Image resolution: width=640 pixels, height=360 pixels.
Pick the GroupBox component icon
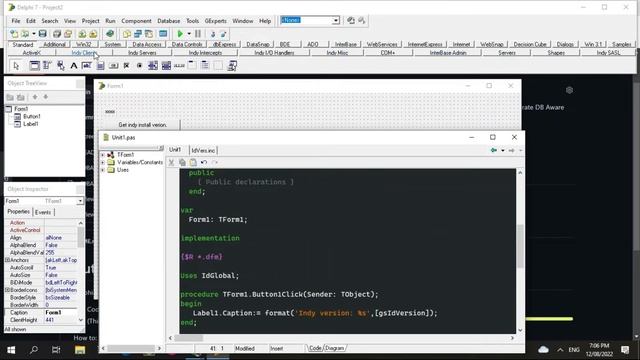pos(192,65)
